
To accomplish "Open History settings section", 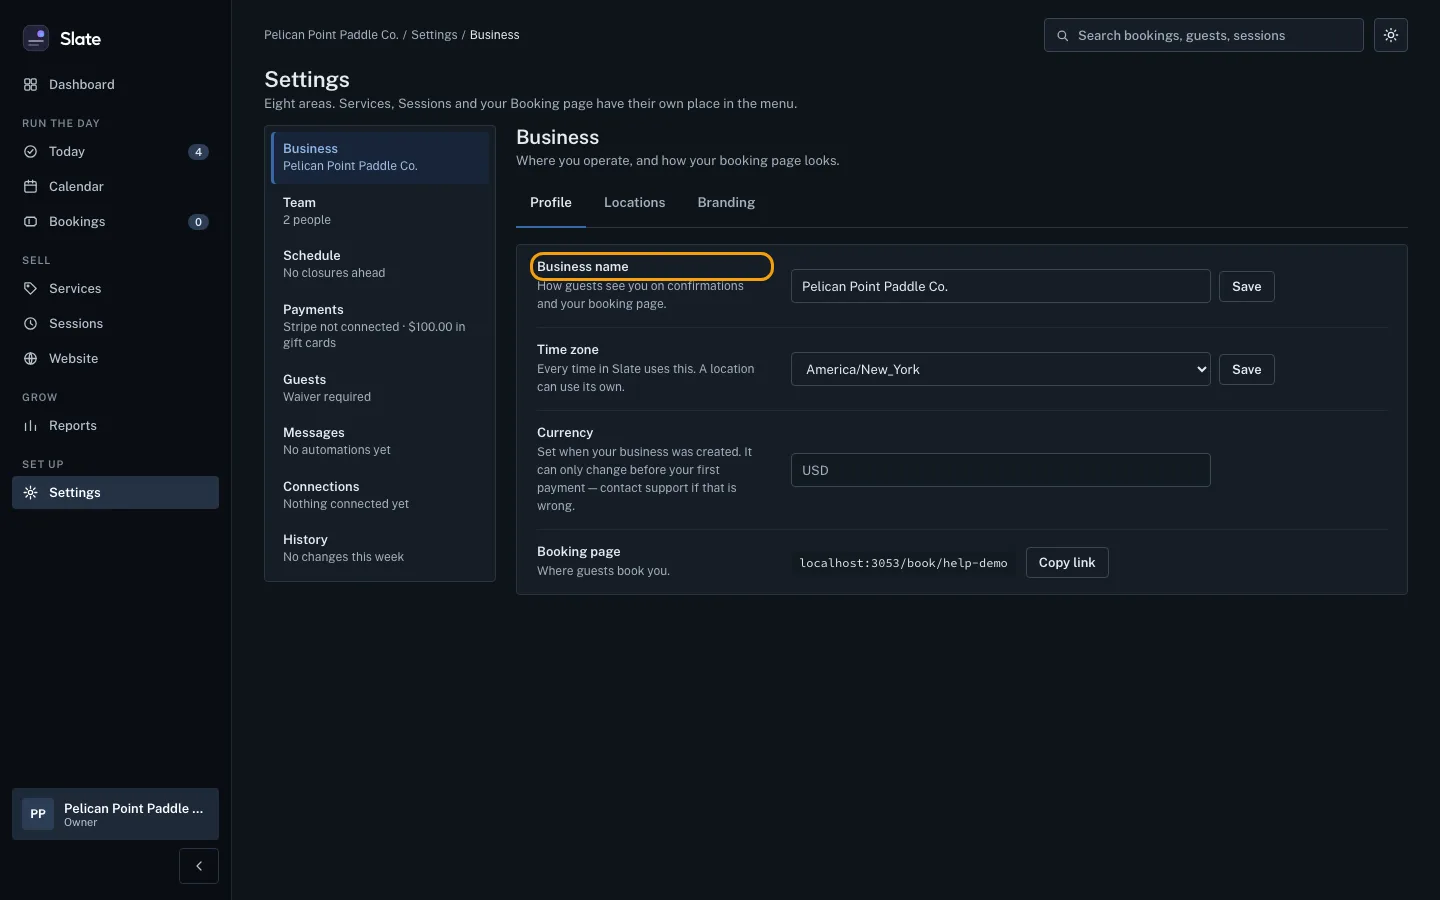I will [x=380, y=548].
